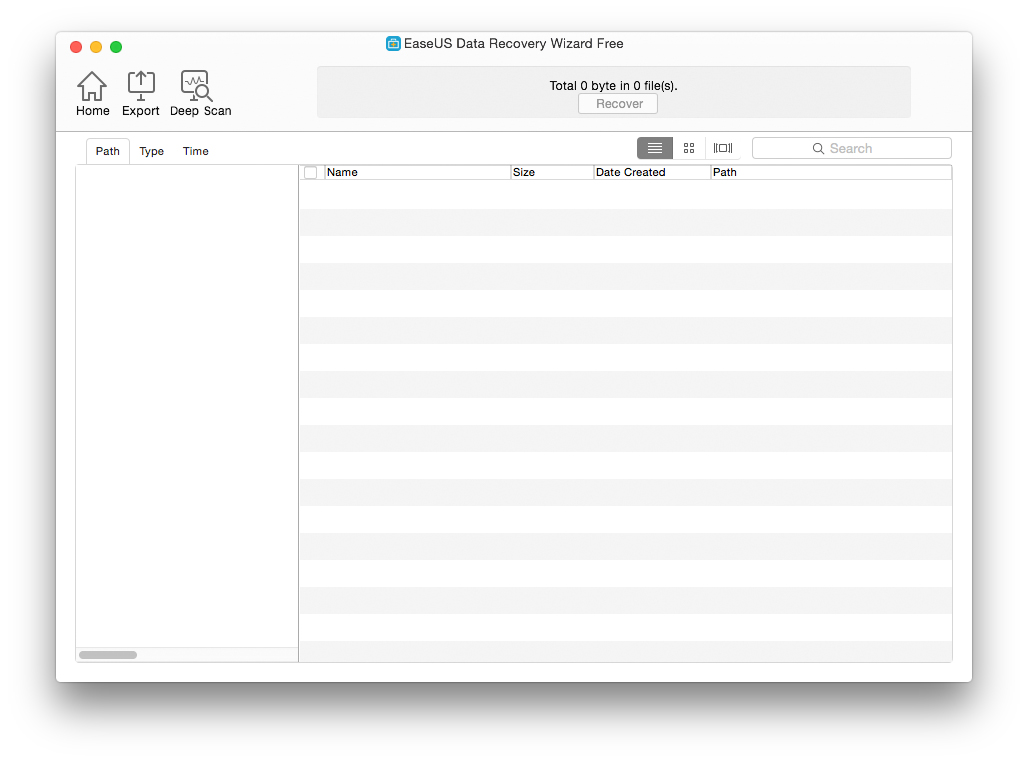This screenshot has height=762, width=1028.
Task: Click the EaseUS app icon in title
Action: coord(393,44)
